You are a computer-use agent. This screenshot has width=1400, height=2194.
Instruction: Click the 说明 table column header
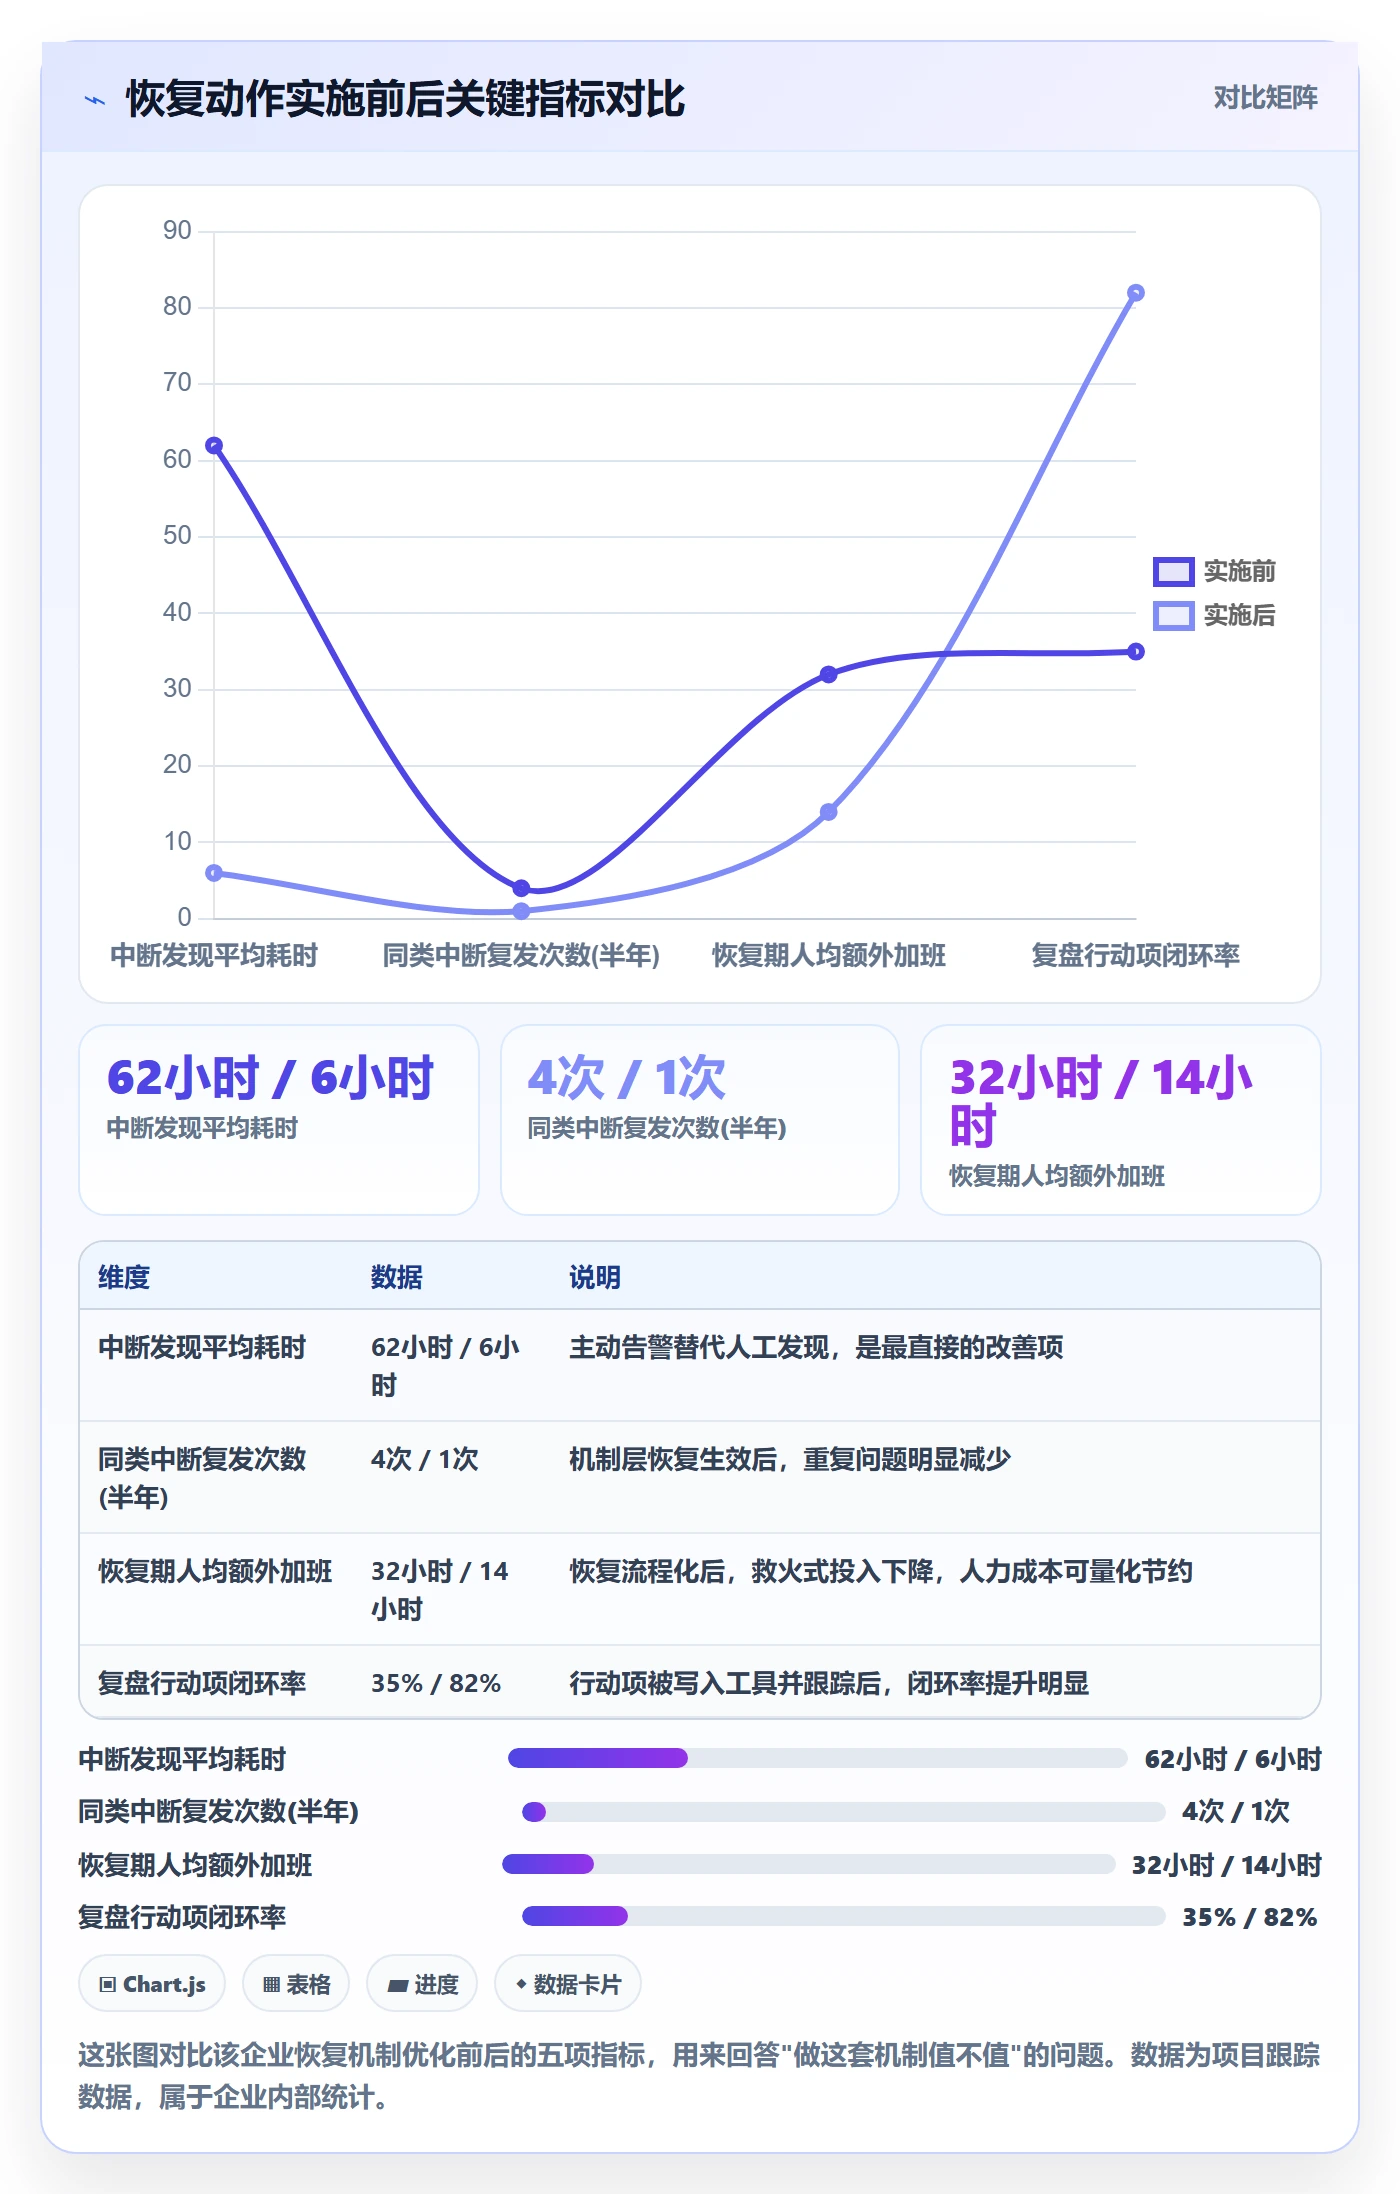595,1277
